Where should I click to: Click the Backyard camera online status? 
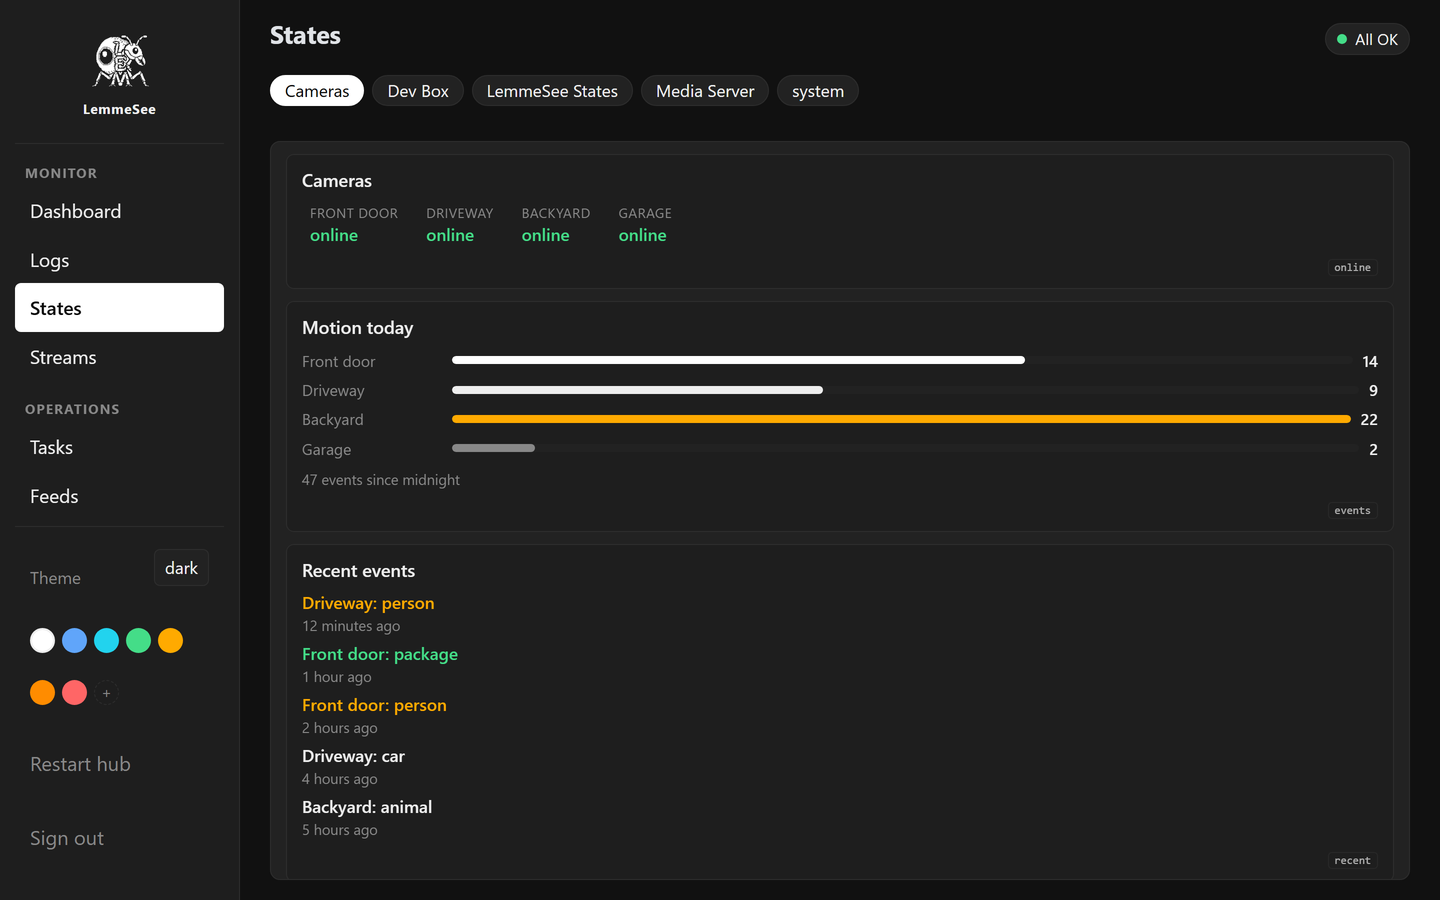coord(546,235)
